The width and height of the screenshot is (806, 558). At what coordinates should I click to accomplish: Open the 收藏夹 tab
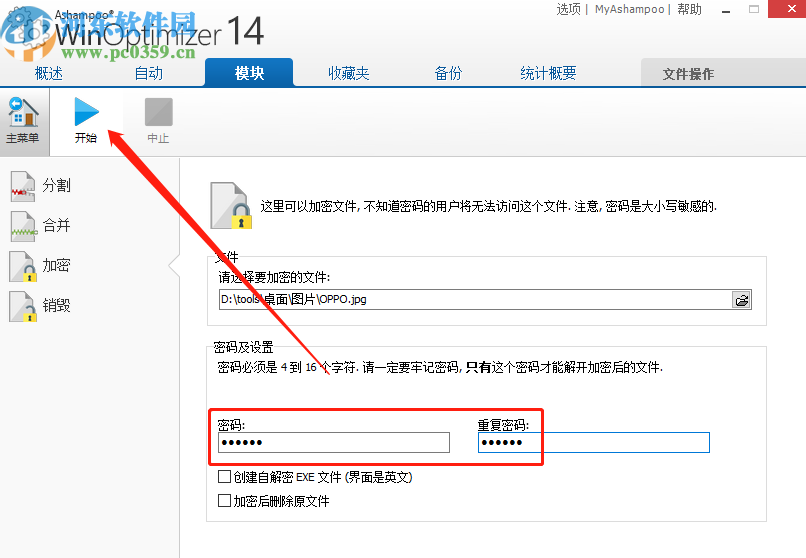click(349, 73)
